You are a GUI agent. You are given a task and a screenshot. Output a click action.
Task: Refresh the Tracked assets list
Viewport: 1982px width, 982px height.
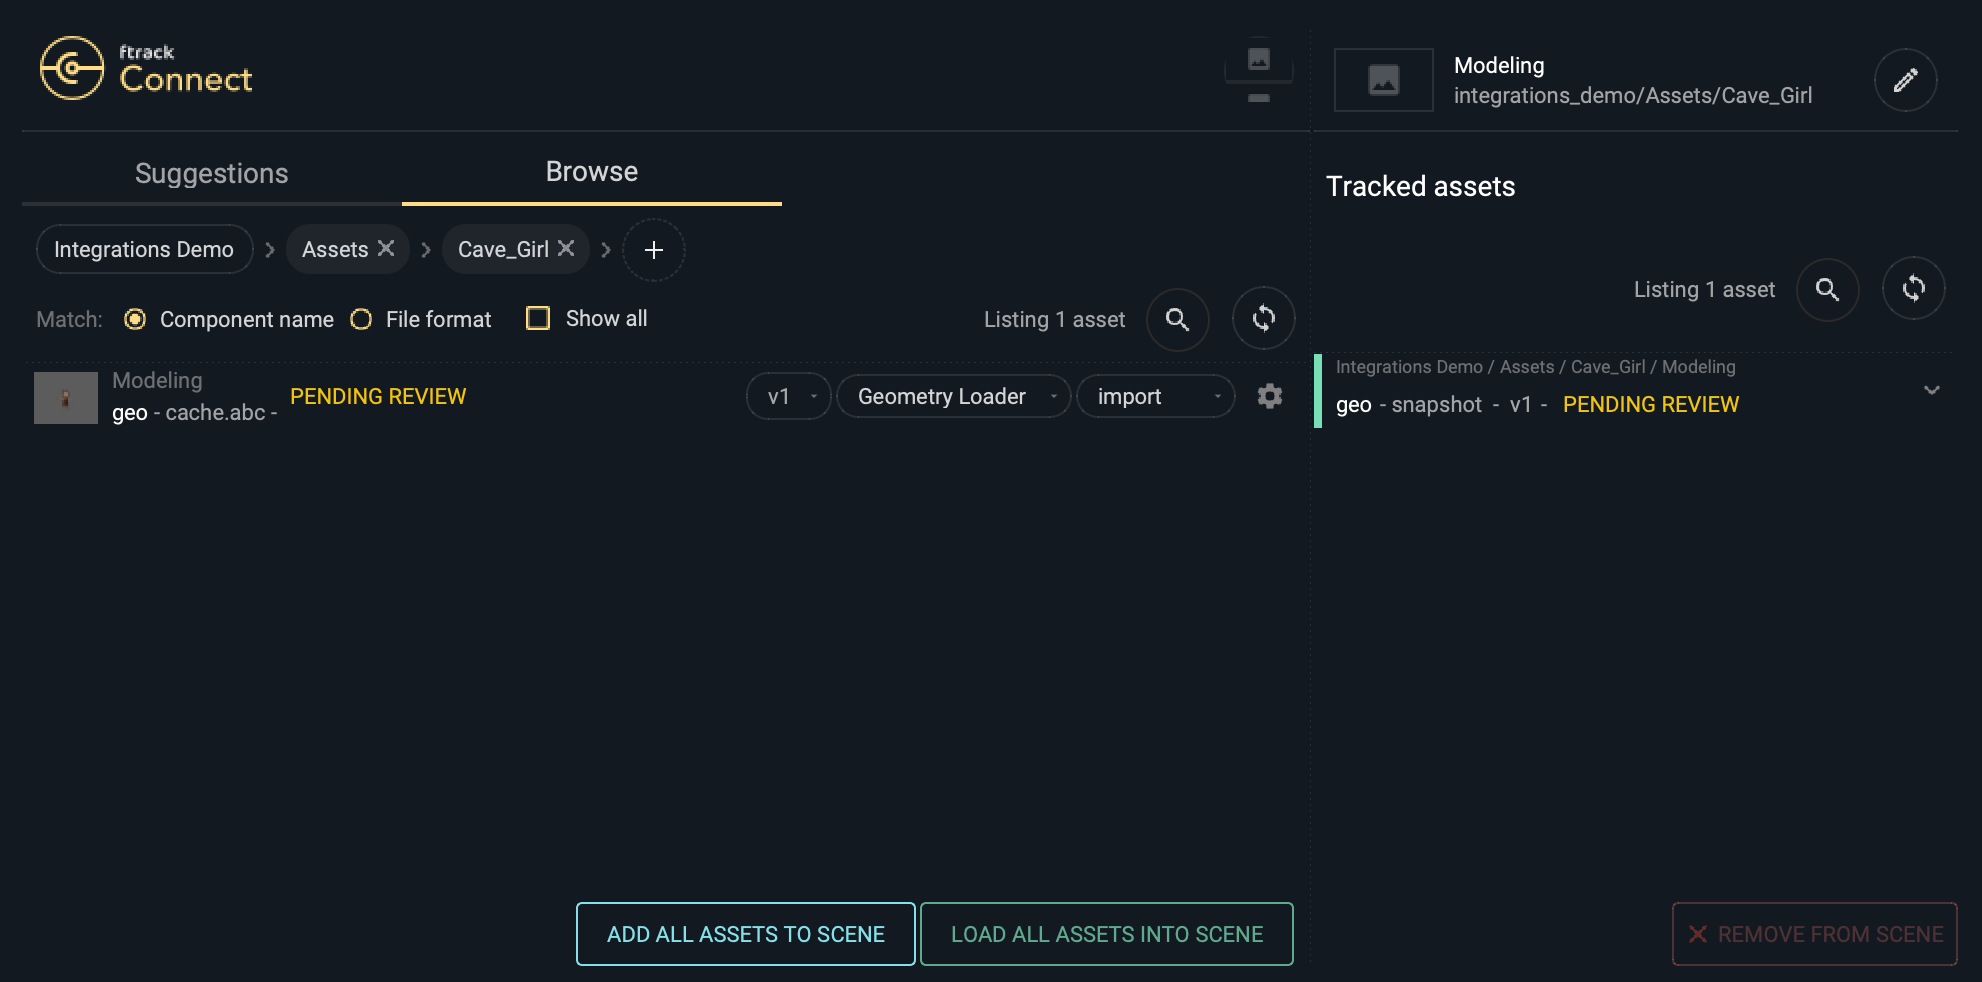point(1913,289)
